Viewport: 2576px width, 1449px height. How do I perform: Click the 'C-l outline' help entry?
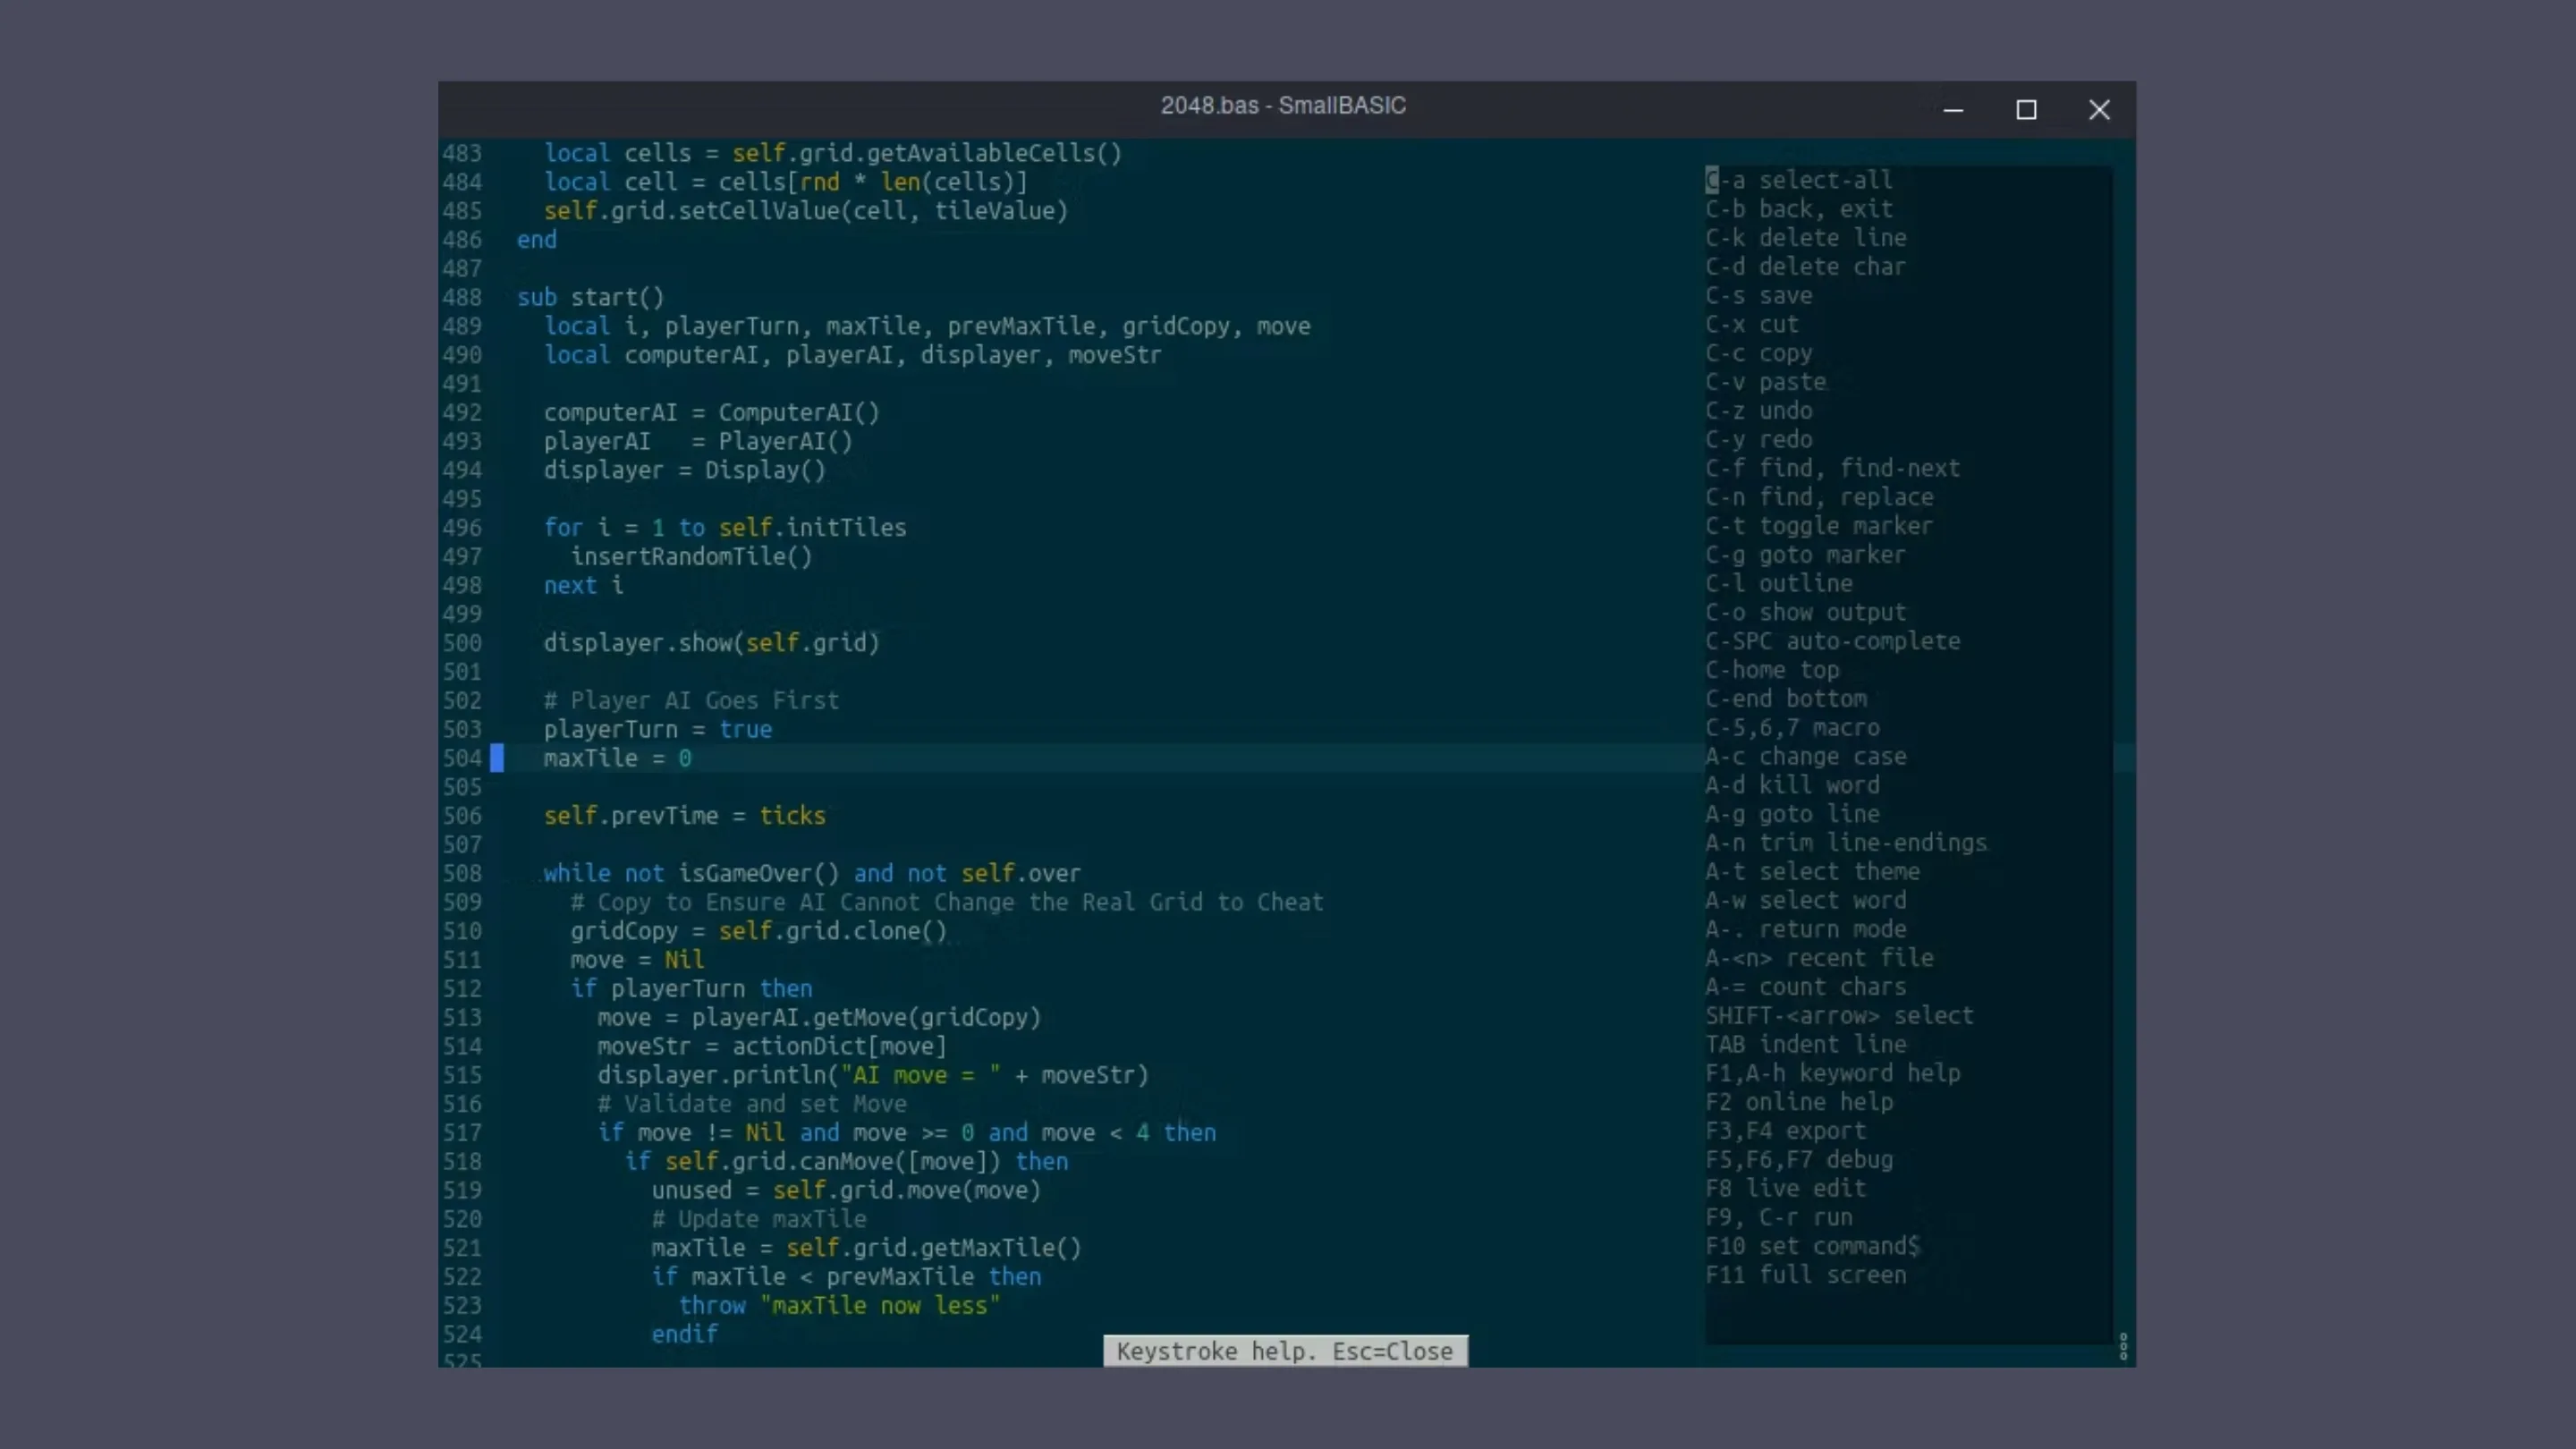tap(1779, 583)
